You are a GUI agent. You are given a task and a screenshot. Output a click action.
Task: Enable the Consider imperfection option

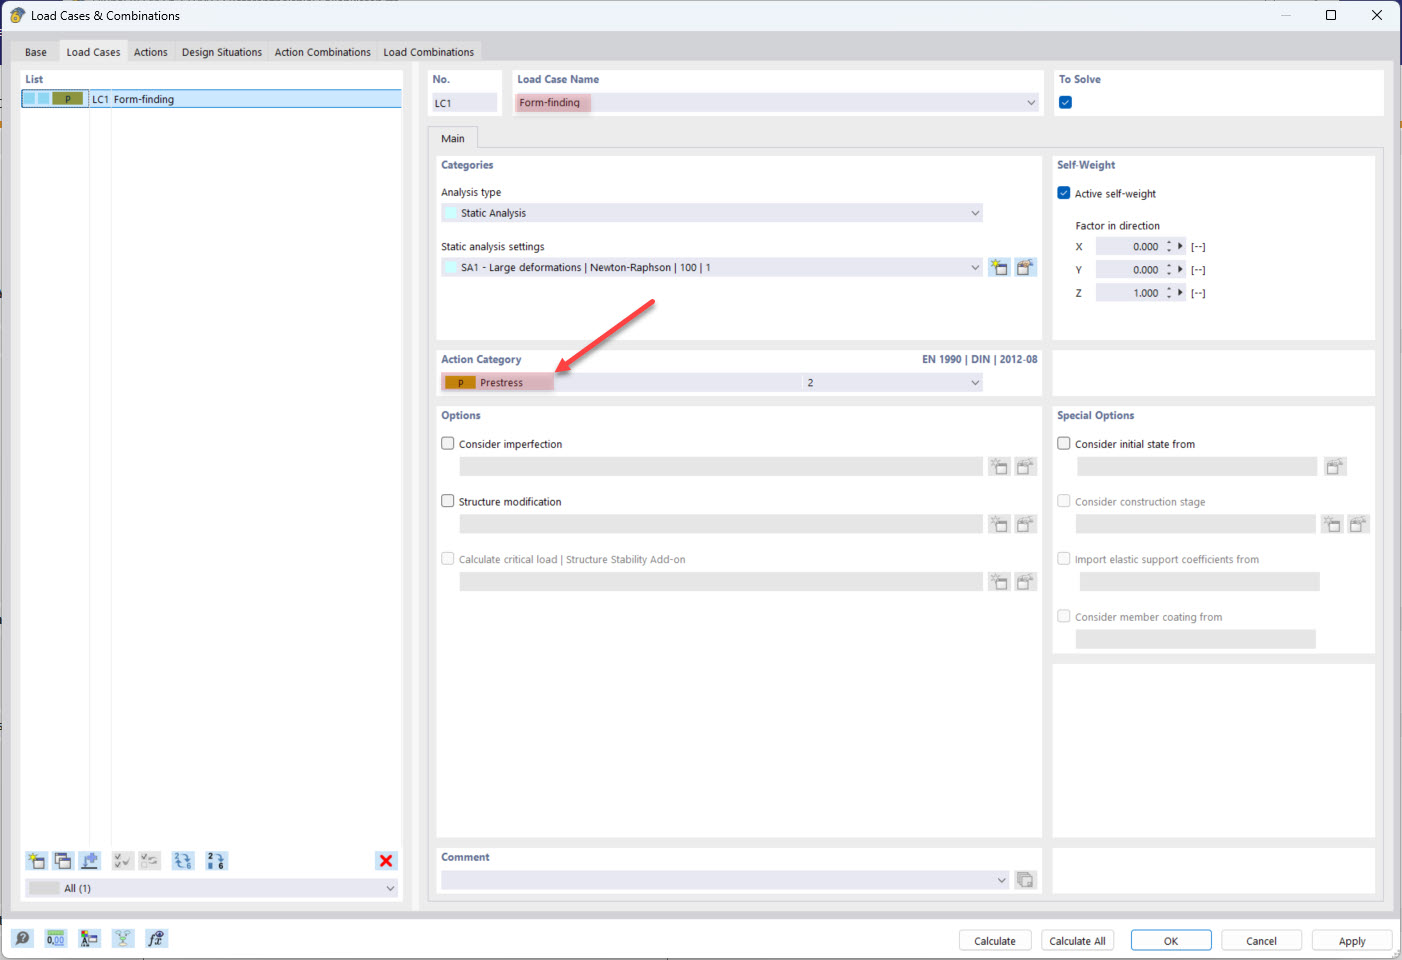pyautogui.click(x=447, y=443)
